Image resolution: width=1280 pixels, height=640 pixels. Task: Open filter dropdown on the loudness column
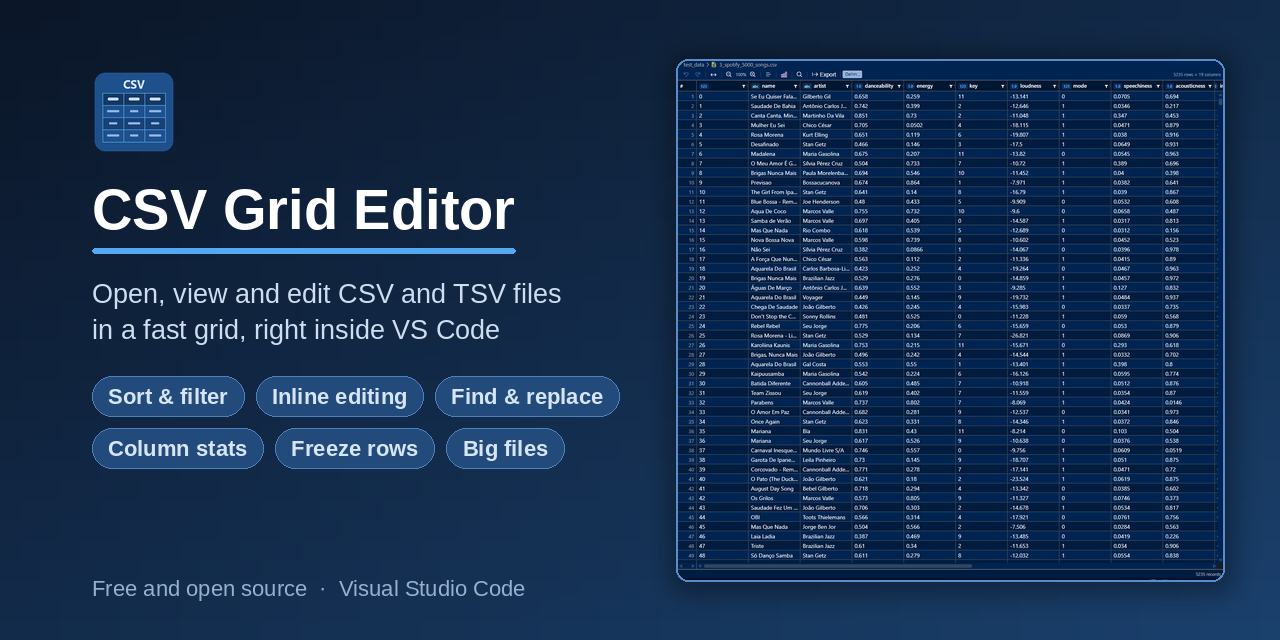(x=1055, y=86)
